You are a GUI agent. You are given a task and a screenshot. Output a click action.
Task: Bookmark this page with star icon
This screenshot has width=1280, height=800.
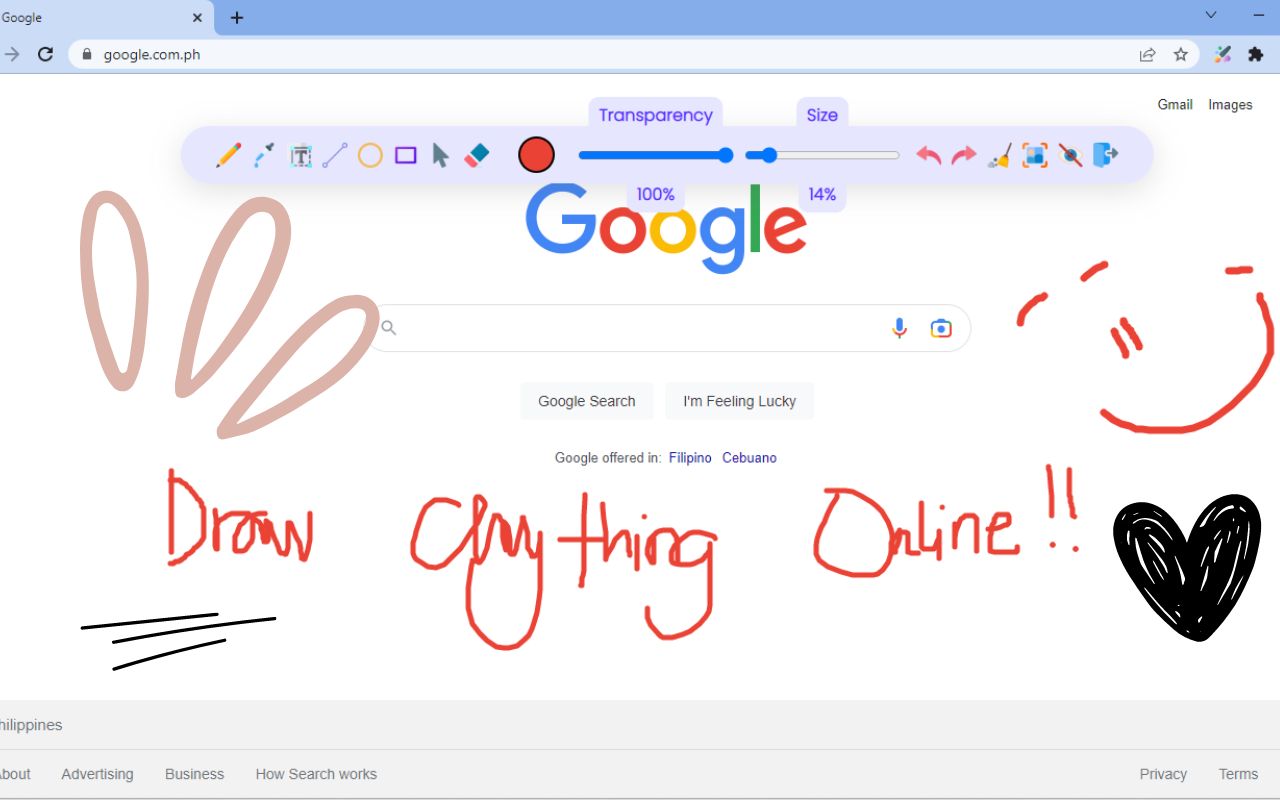(x=1181, y=55)
